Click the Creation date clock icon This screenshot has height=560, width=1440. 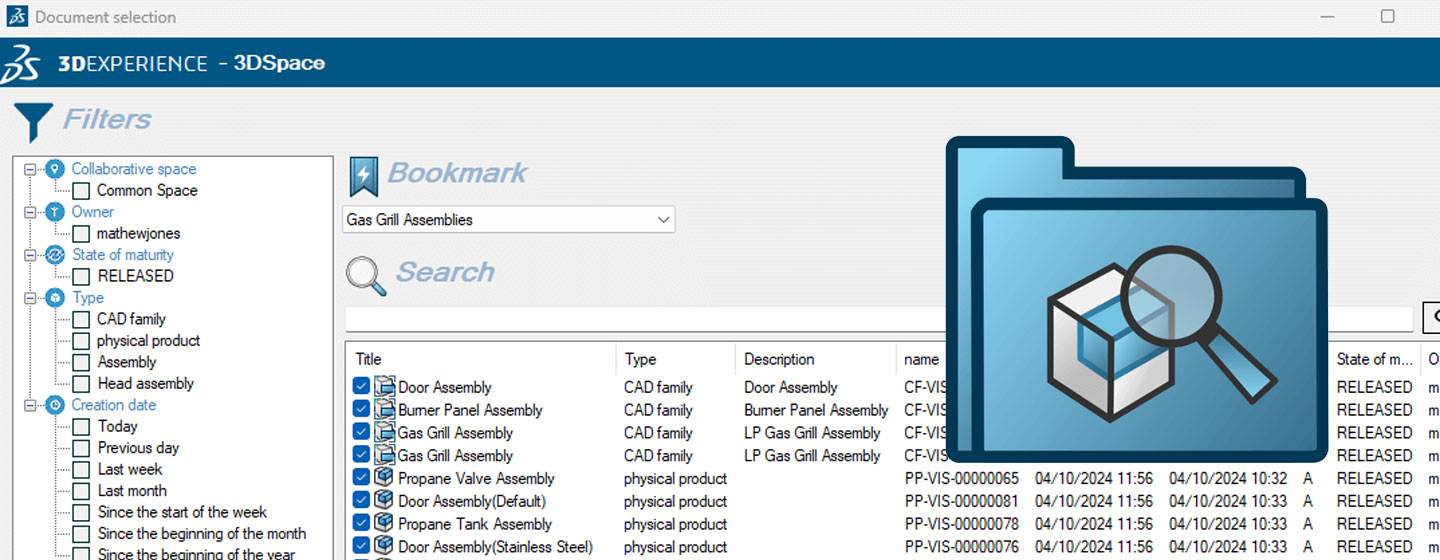point(55,405)
